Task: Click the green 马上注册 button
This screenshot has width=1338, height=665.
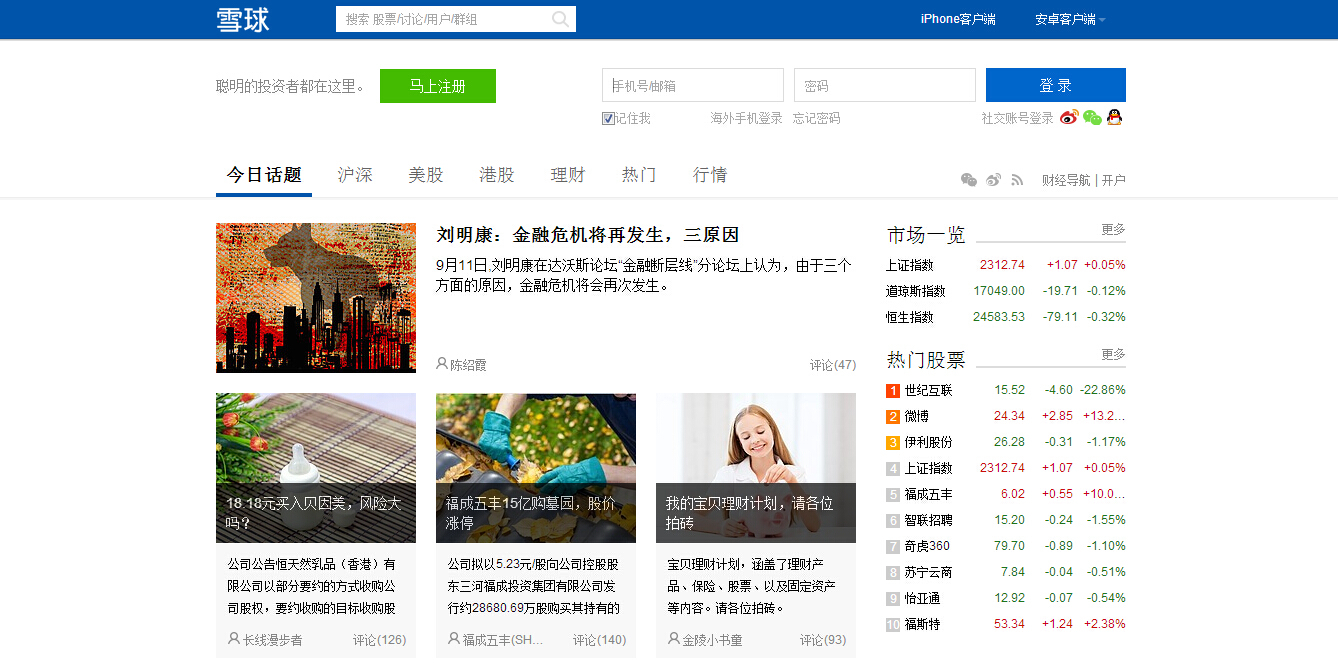Action: click(438, 86)
